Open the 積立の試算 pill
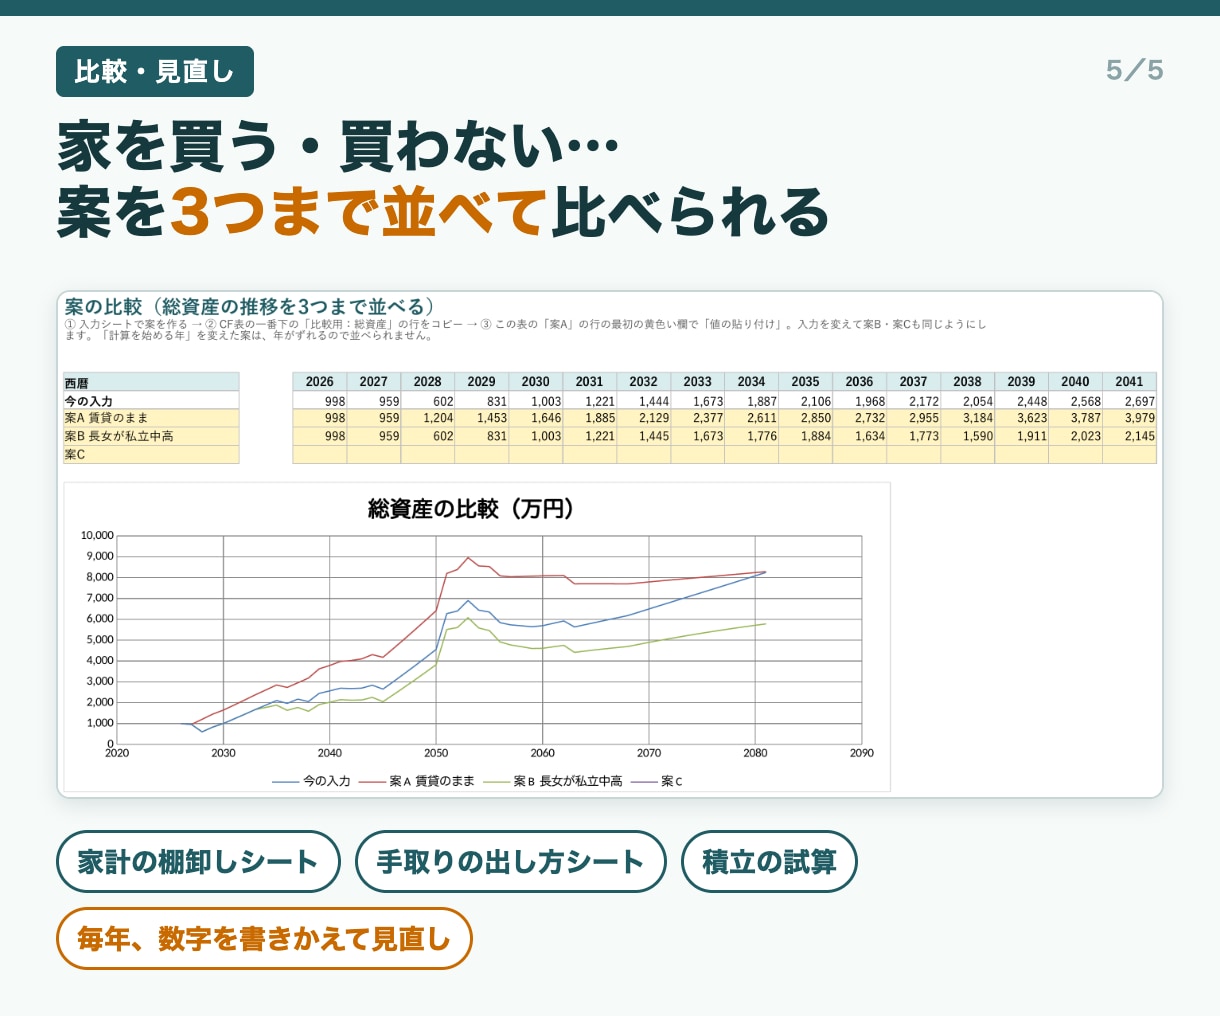 pos(769,861)
